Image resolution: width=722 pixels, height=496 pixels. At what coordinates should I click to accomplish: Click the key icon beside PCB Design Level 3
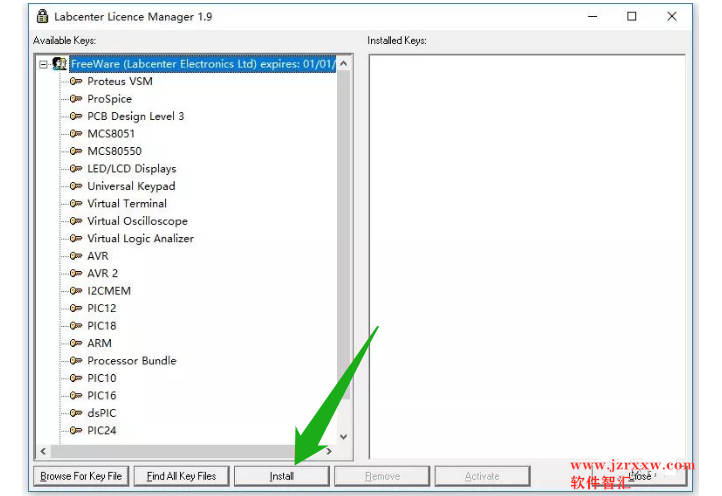click(x=76, y=117)
